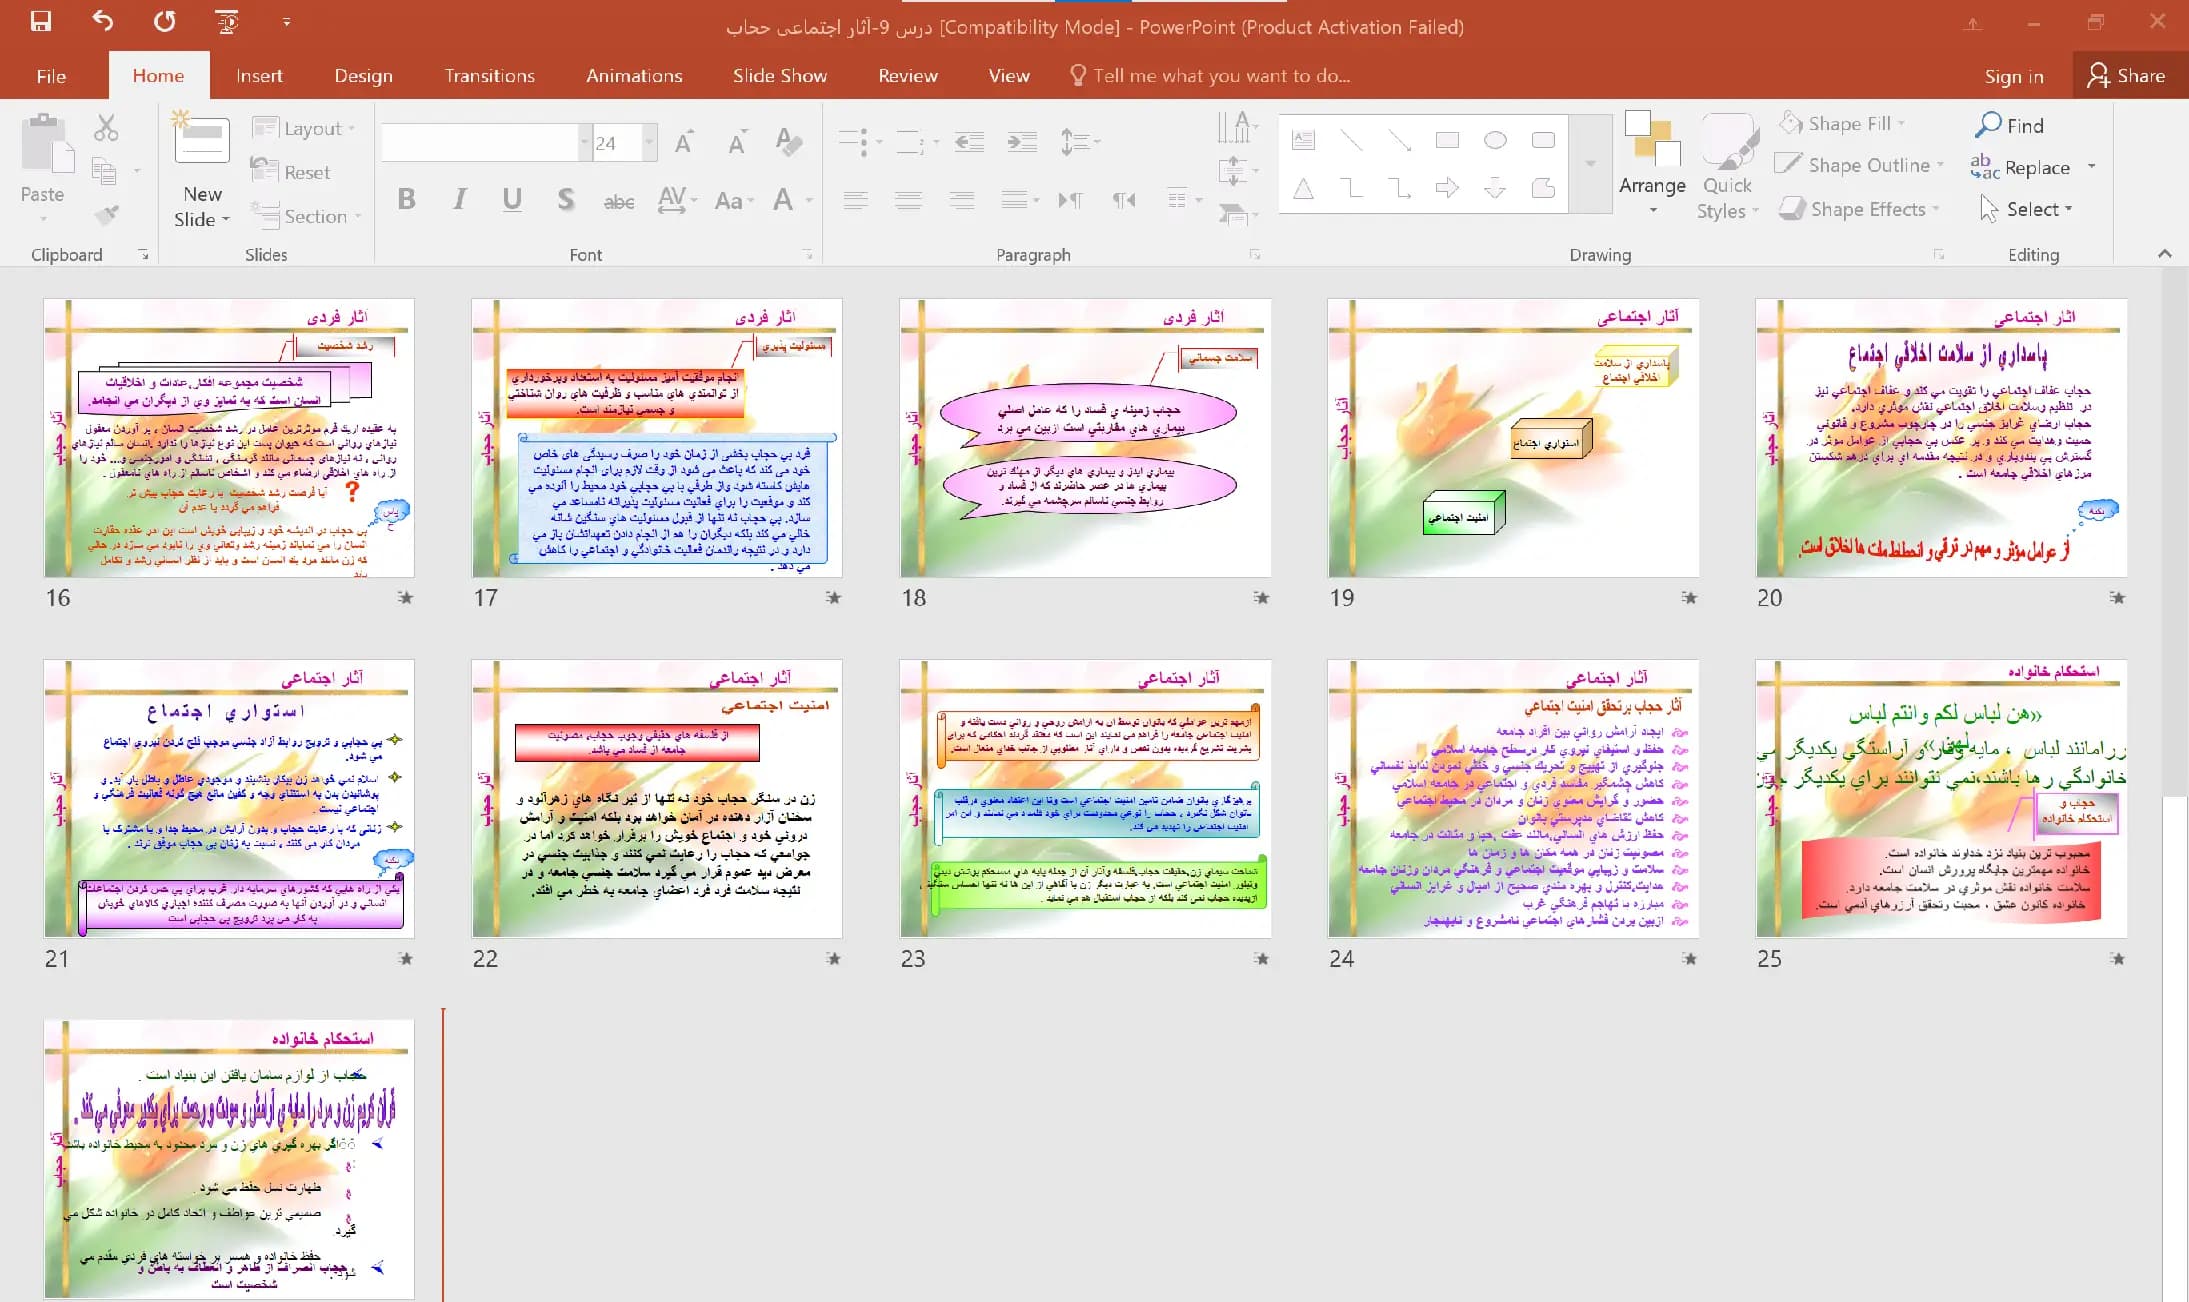Image resolution: width=2189 pixels, height=1302 pixels.
Task: Save the presentation using the floppy disk icon
Action: (41, 21)
